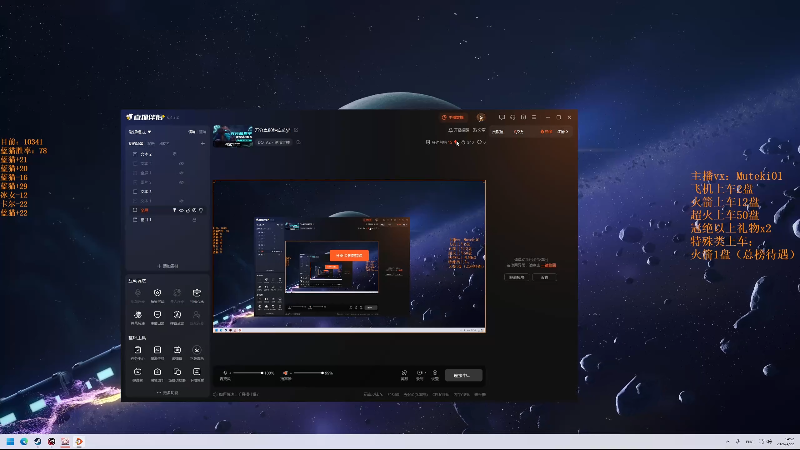The width and height of the screenshot is (800, 450).
Task: Click the first icon left of the start button
Action: tap(404, 375)
